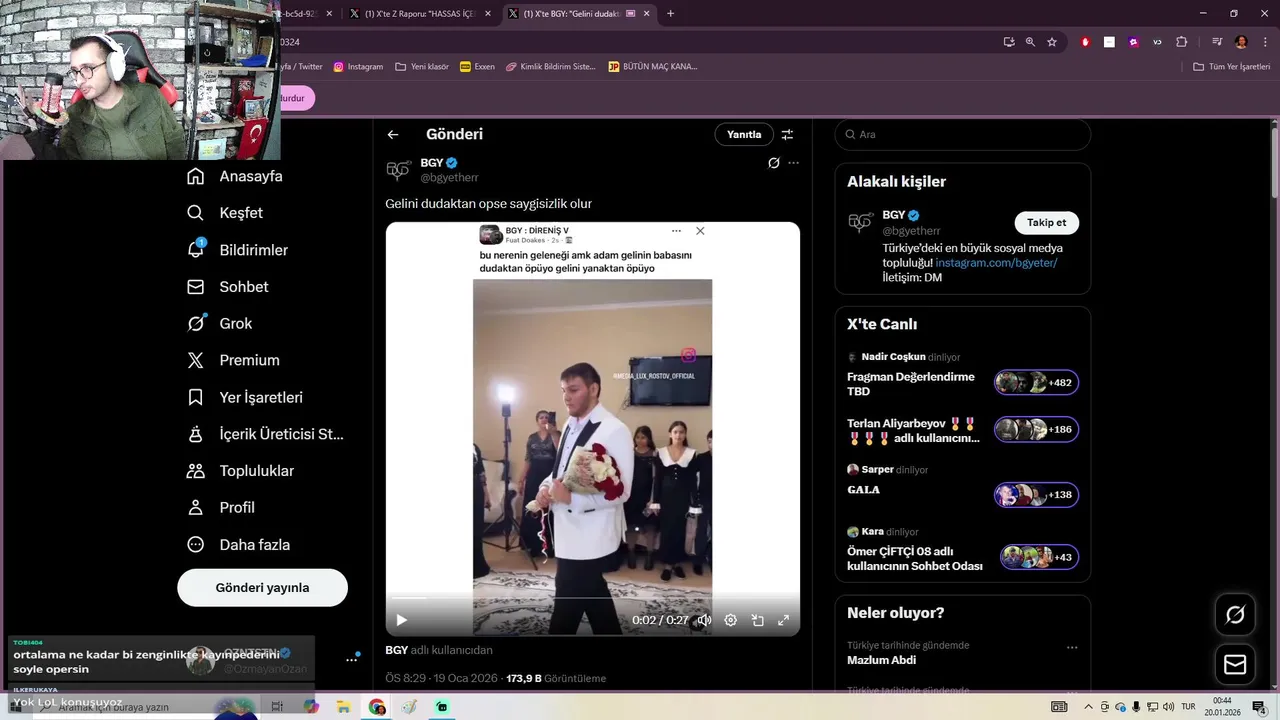Open instagram.com/bgyeter/ link
Image resolution: width=1280 pixels, height=720 pixels.
tap(996, 263)
